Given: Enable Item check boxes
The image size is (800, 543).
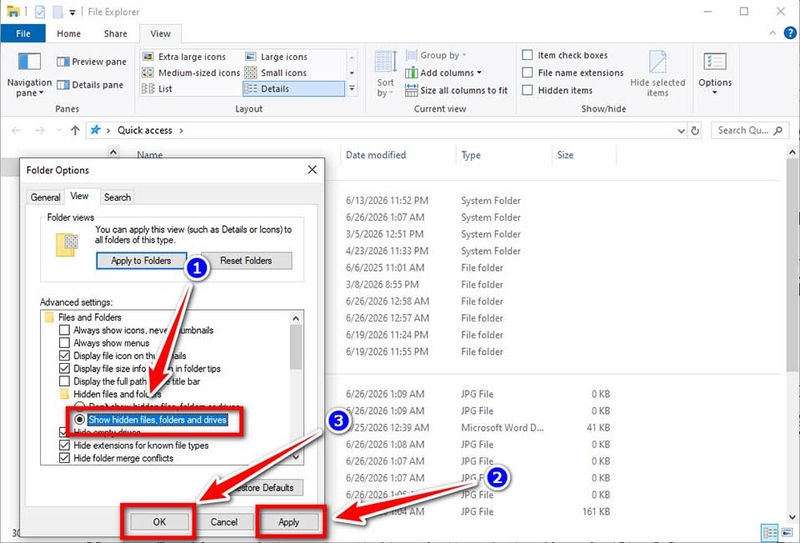Looking at the screenshot, I should coord(528,55).
